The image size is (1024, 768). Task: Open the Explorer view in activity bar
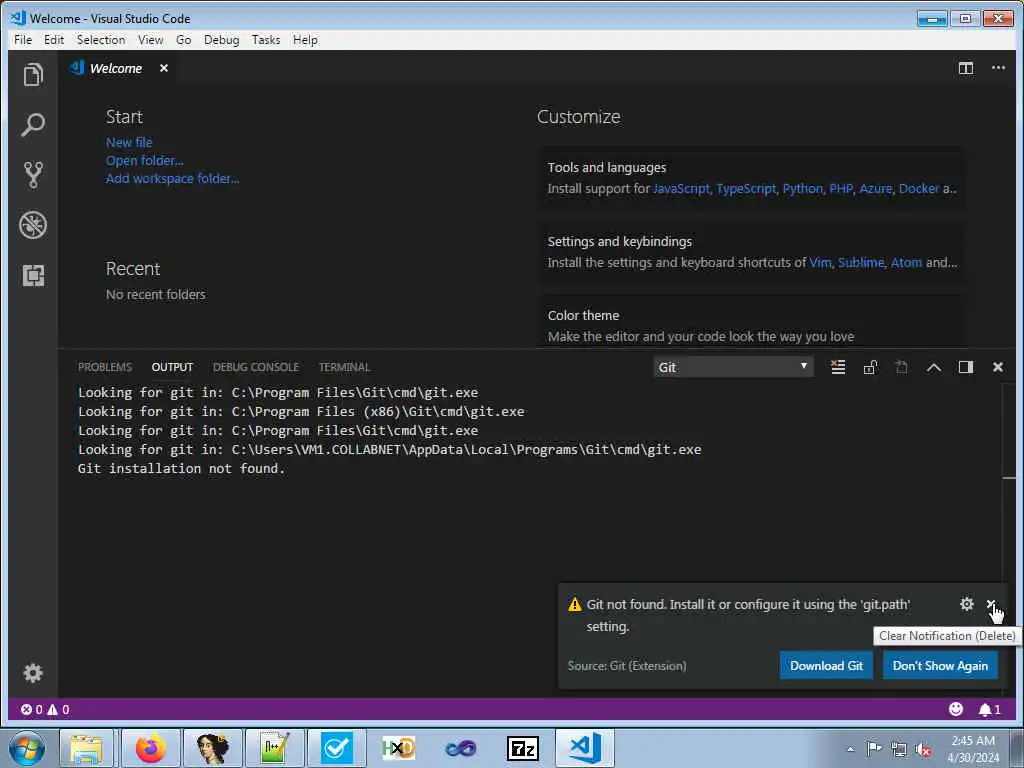click(x=33, y=74)
